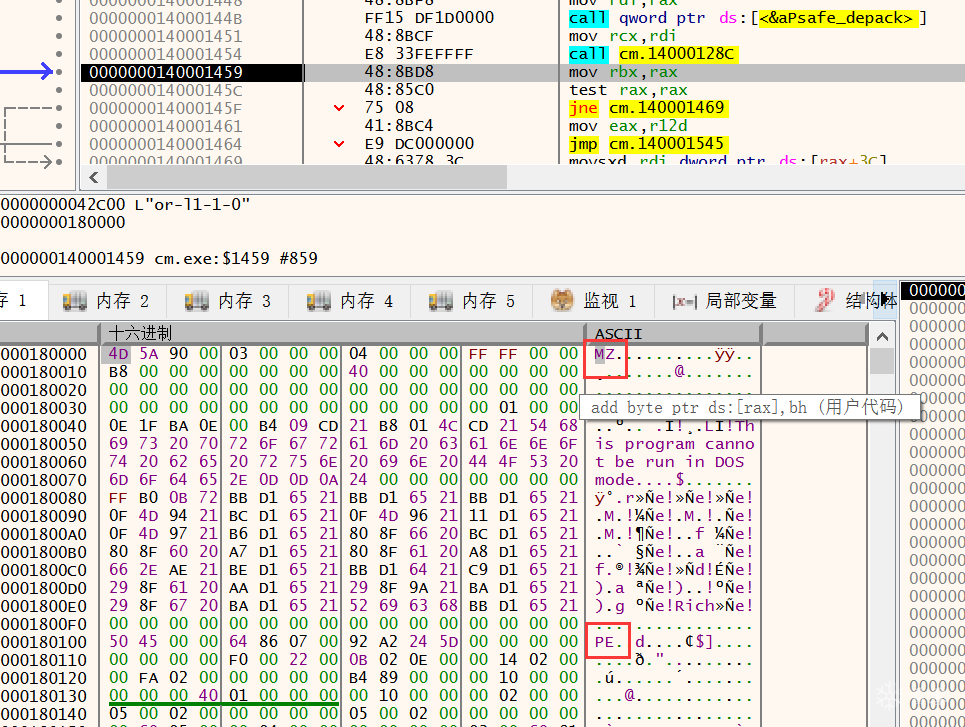The height and width of the screenshot is (727, 965).
Task: Toggle breakpoint dot at address 0000000140001464
Action: tap(59, 143)
